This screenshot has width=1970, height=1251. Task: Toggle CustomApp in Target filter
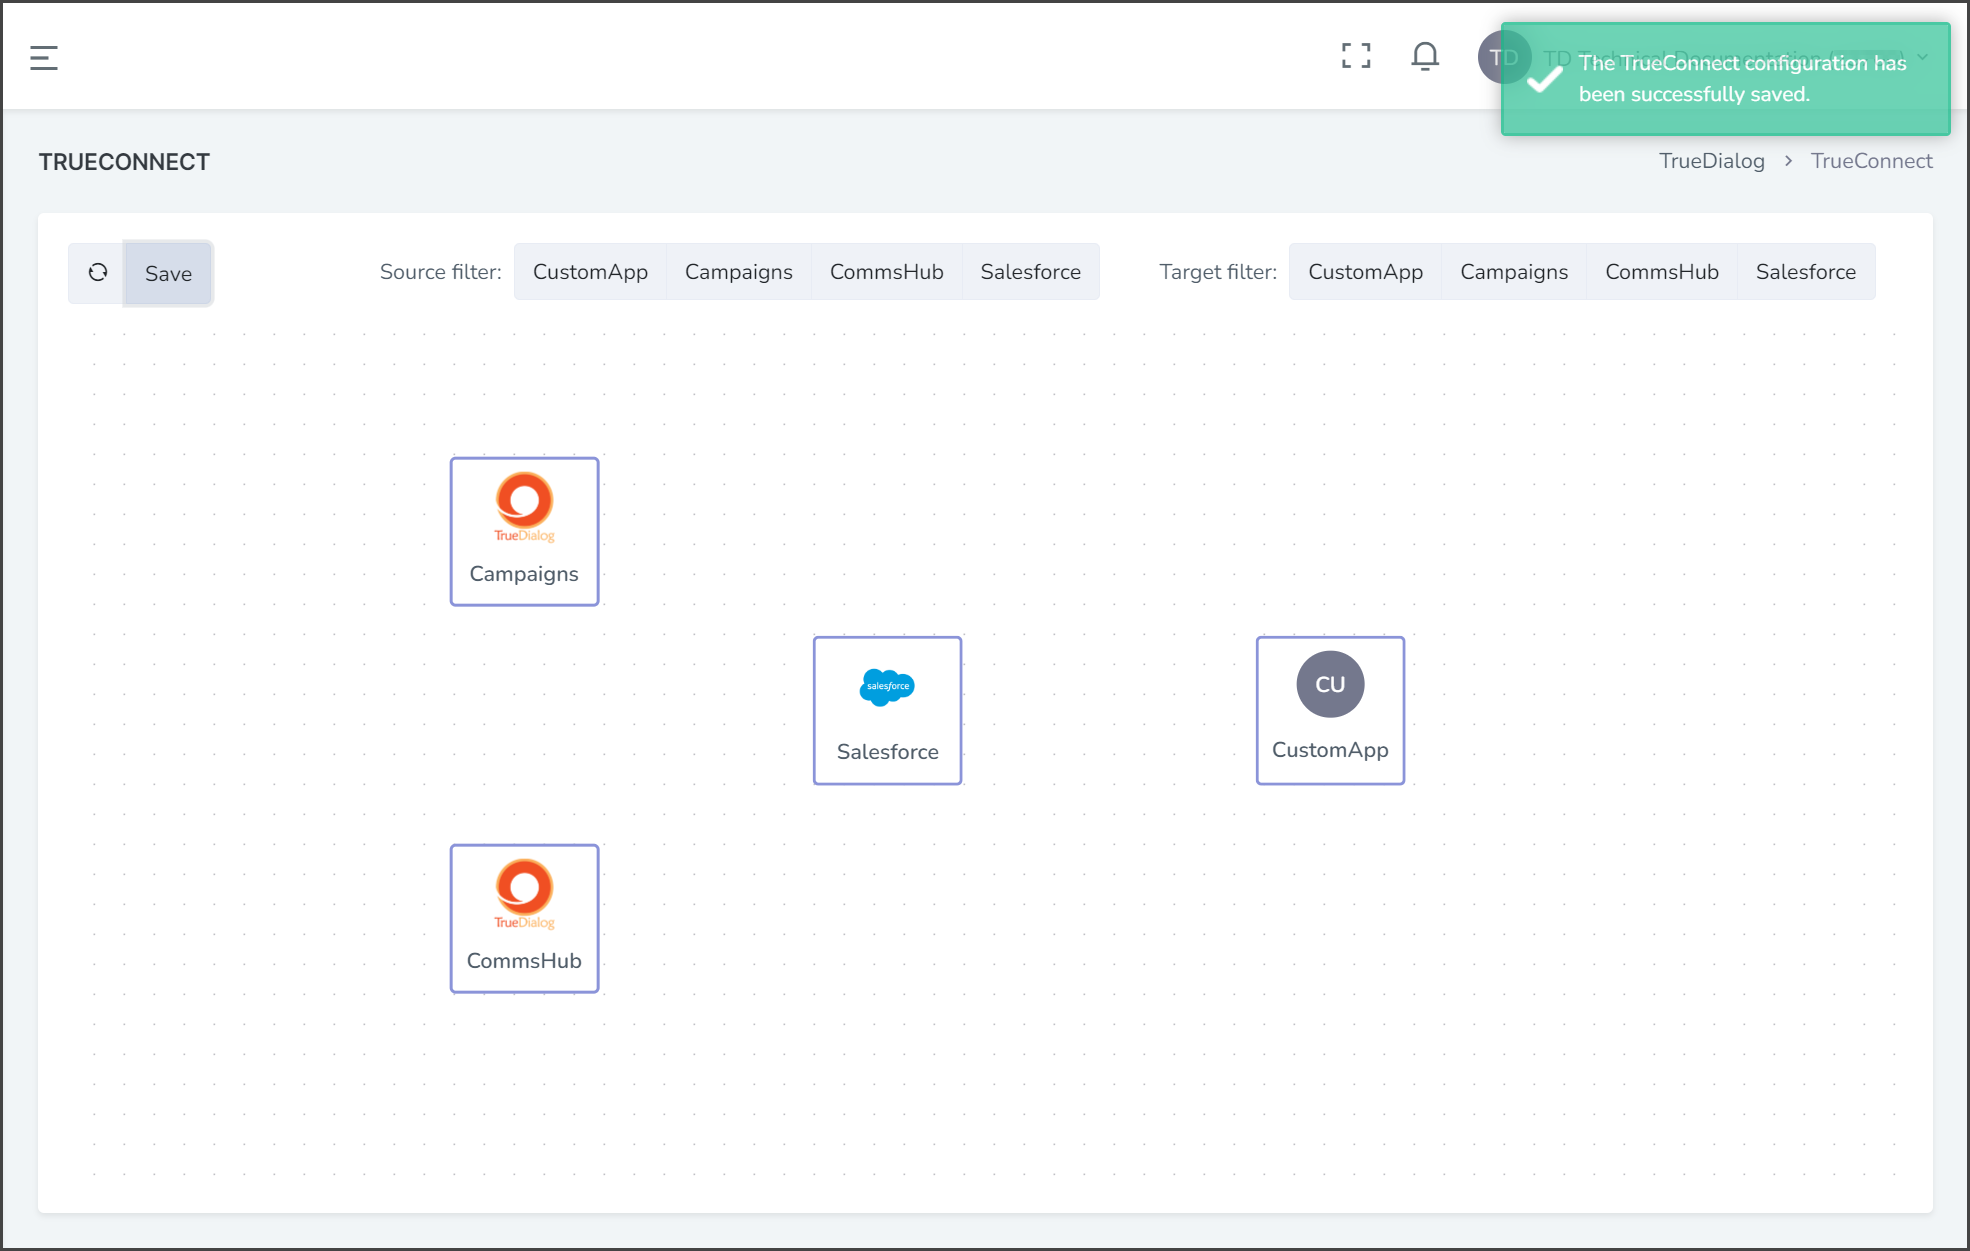click(x=1366, y=272)
